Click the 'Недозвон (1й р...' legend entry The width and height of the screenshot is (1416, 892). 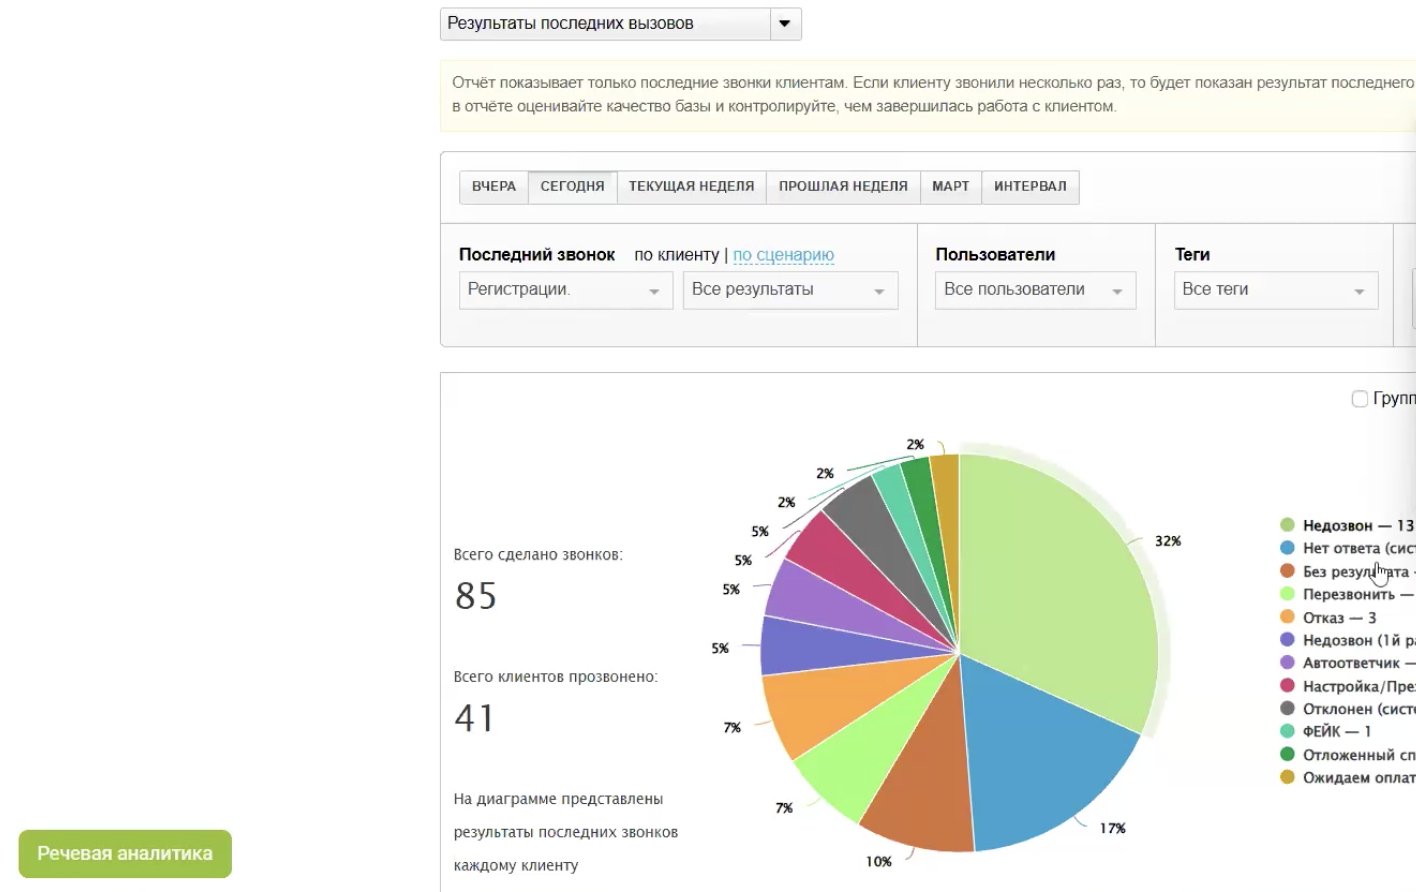pyautogui.click(x=1347, y=640)
